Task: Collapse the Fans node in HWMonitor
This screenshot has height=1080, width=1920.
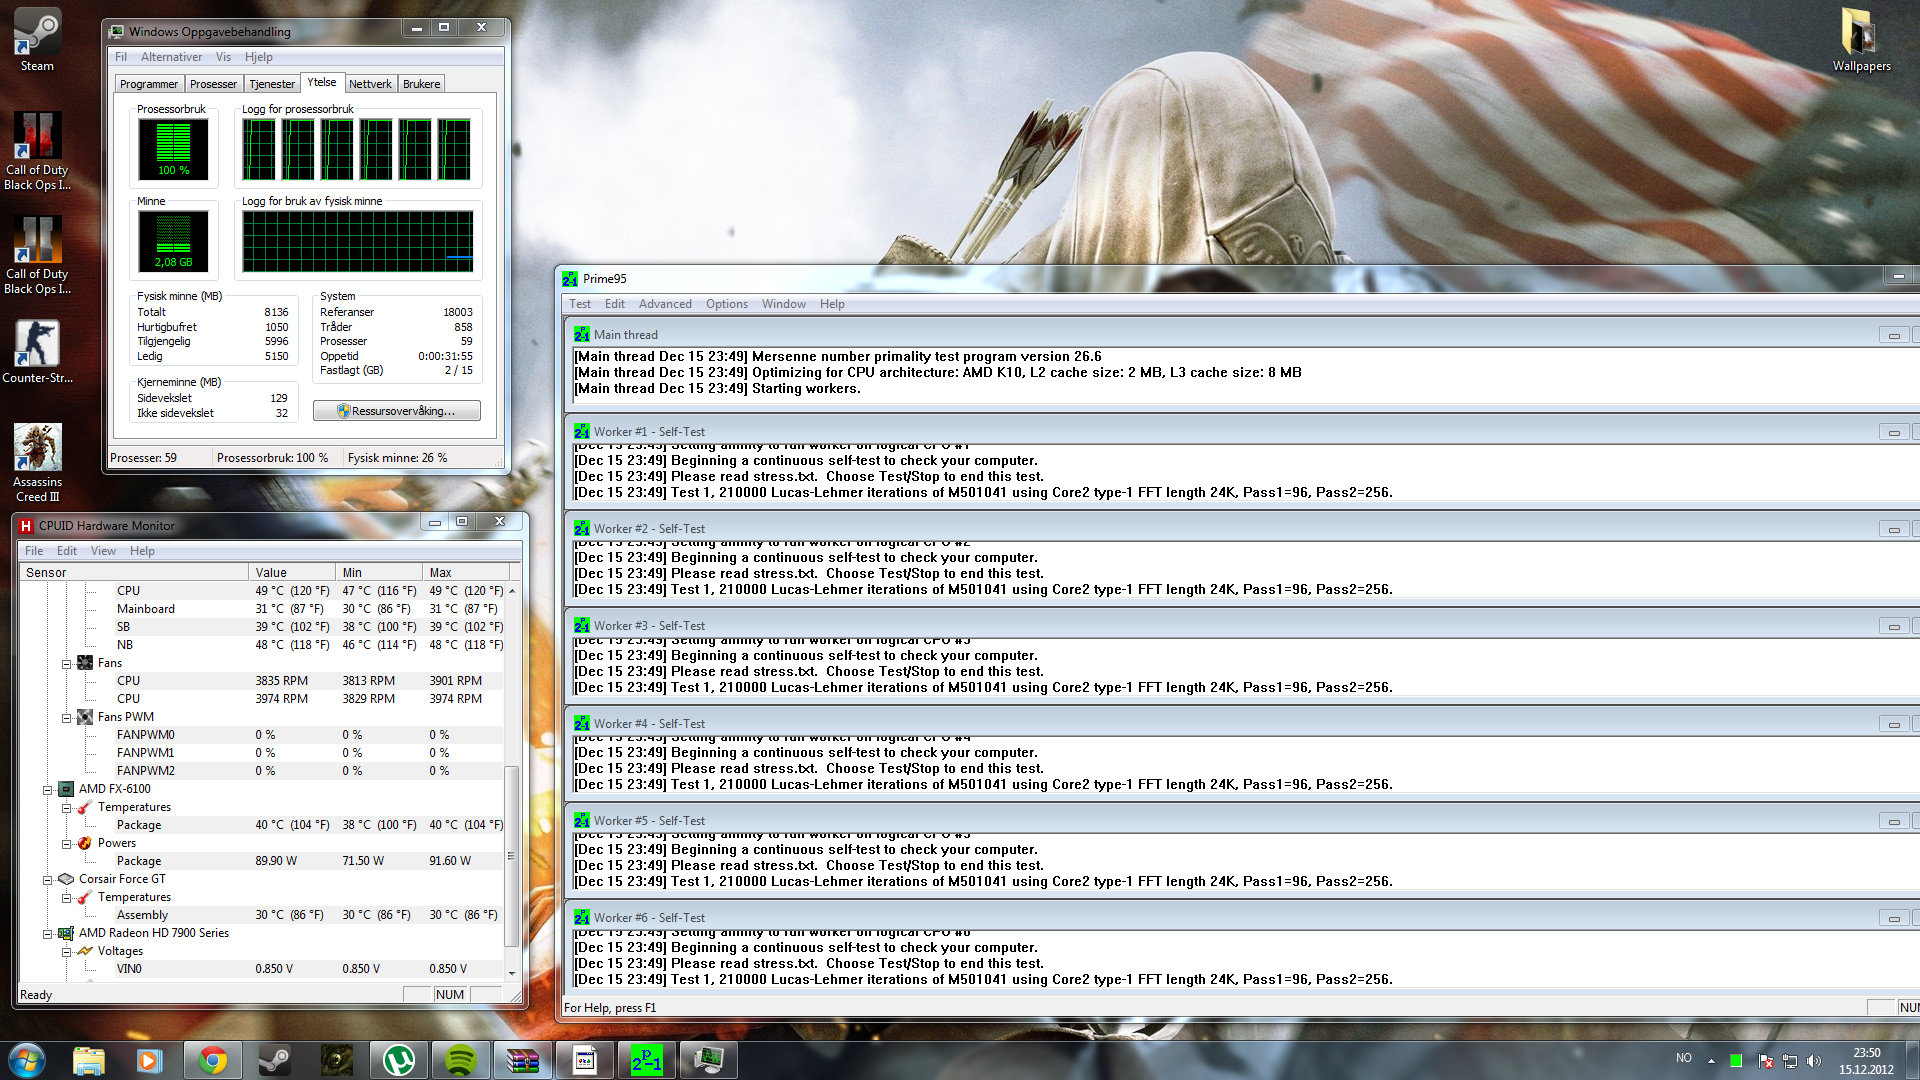Action: [66, 664]
